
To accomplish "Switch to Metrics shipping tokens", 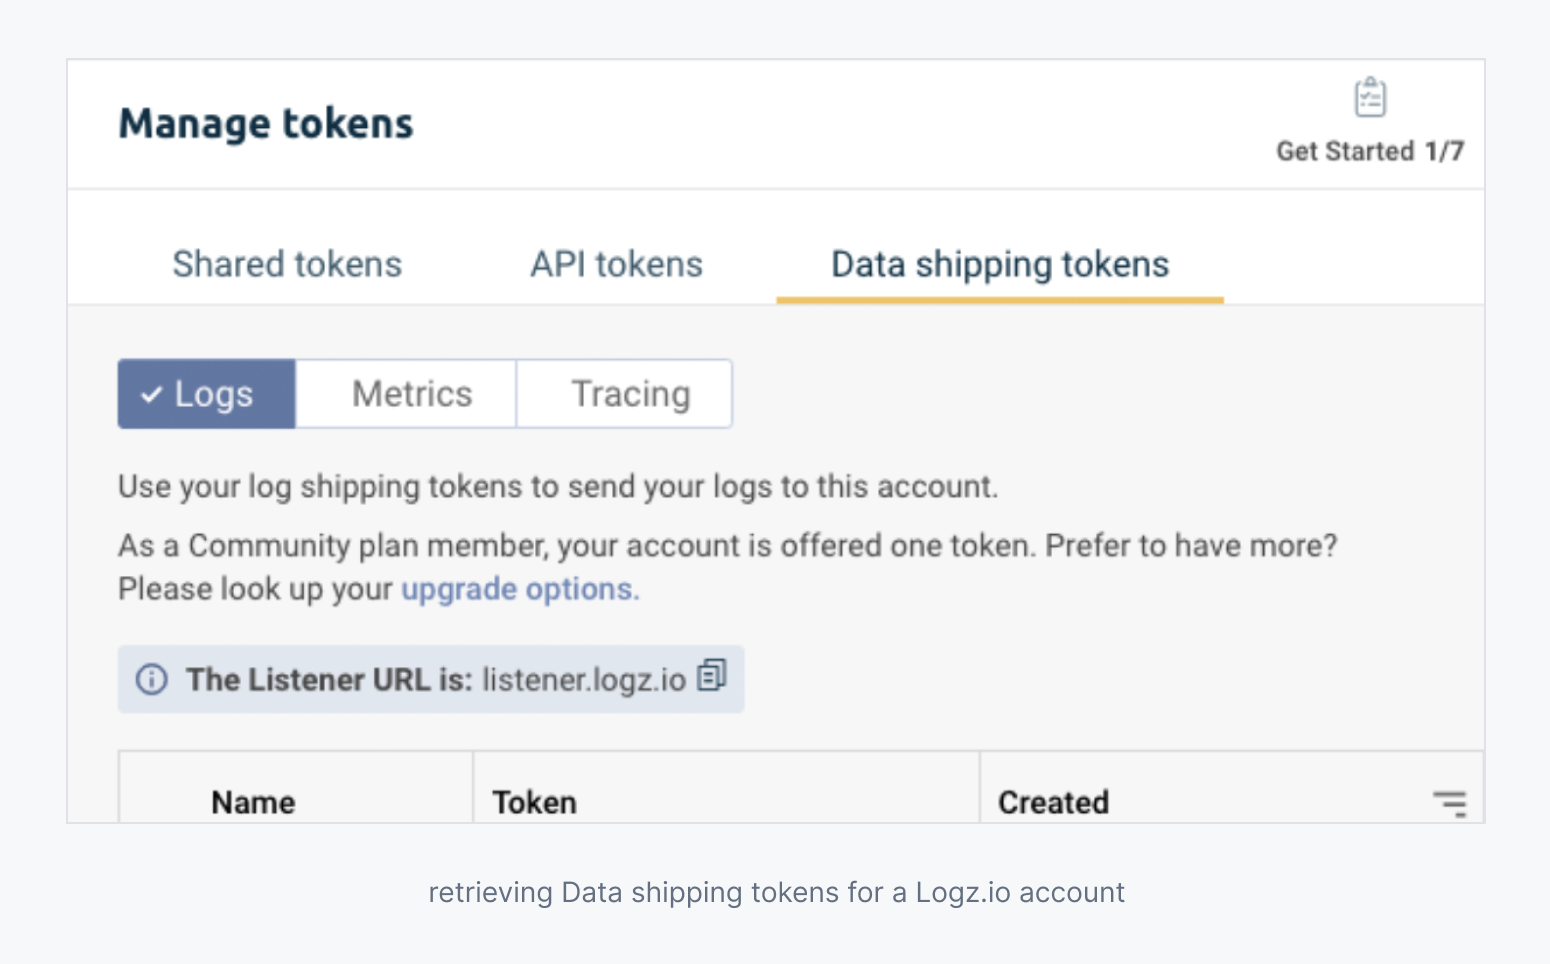I will point(411,394).
